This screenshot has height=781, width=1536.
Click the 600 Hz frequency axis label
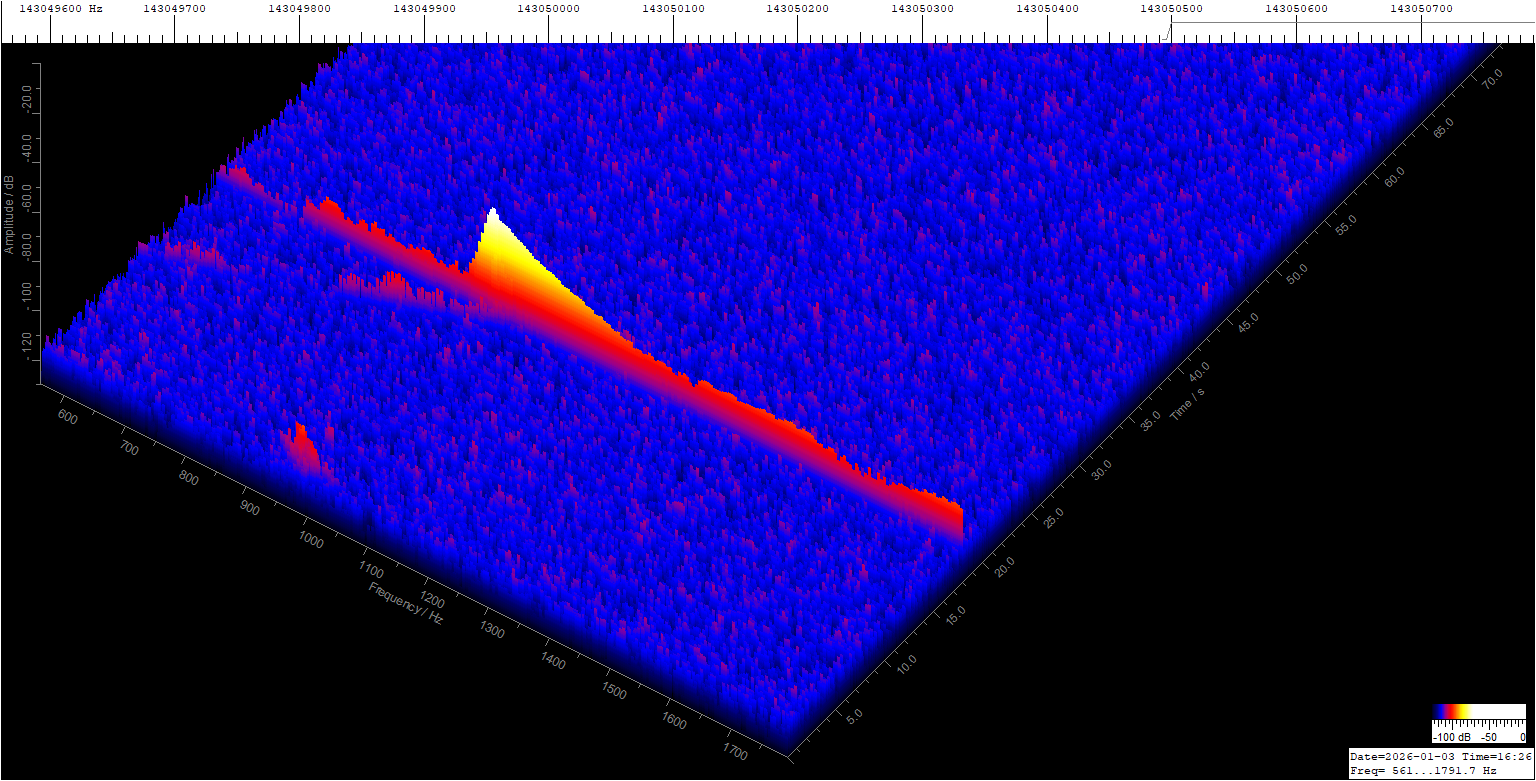(70, 416)
